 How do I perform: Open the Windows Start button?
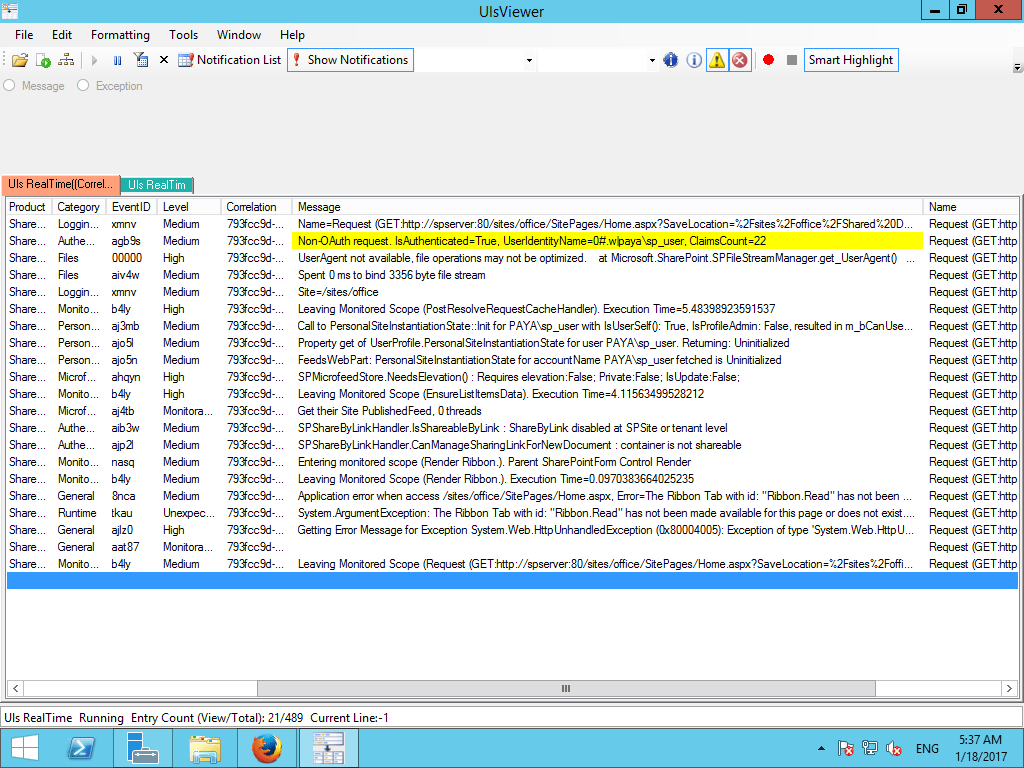[25, 748]
